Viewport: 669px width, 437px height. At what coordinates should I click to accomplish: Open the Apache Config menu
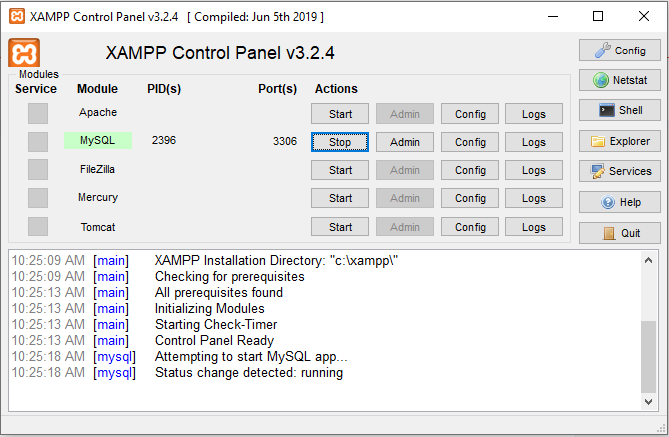point(470,114)
